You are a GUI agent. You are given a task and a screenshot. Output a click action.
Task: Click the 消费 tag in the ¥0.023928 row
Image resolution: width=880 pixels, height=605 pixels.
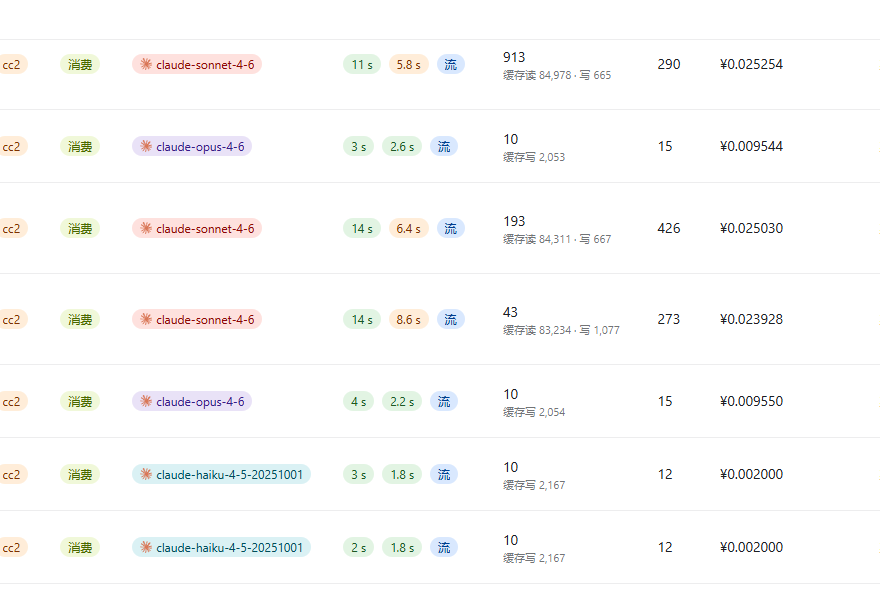coord(80,319)
